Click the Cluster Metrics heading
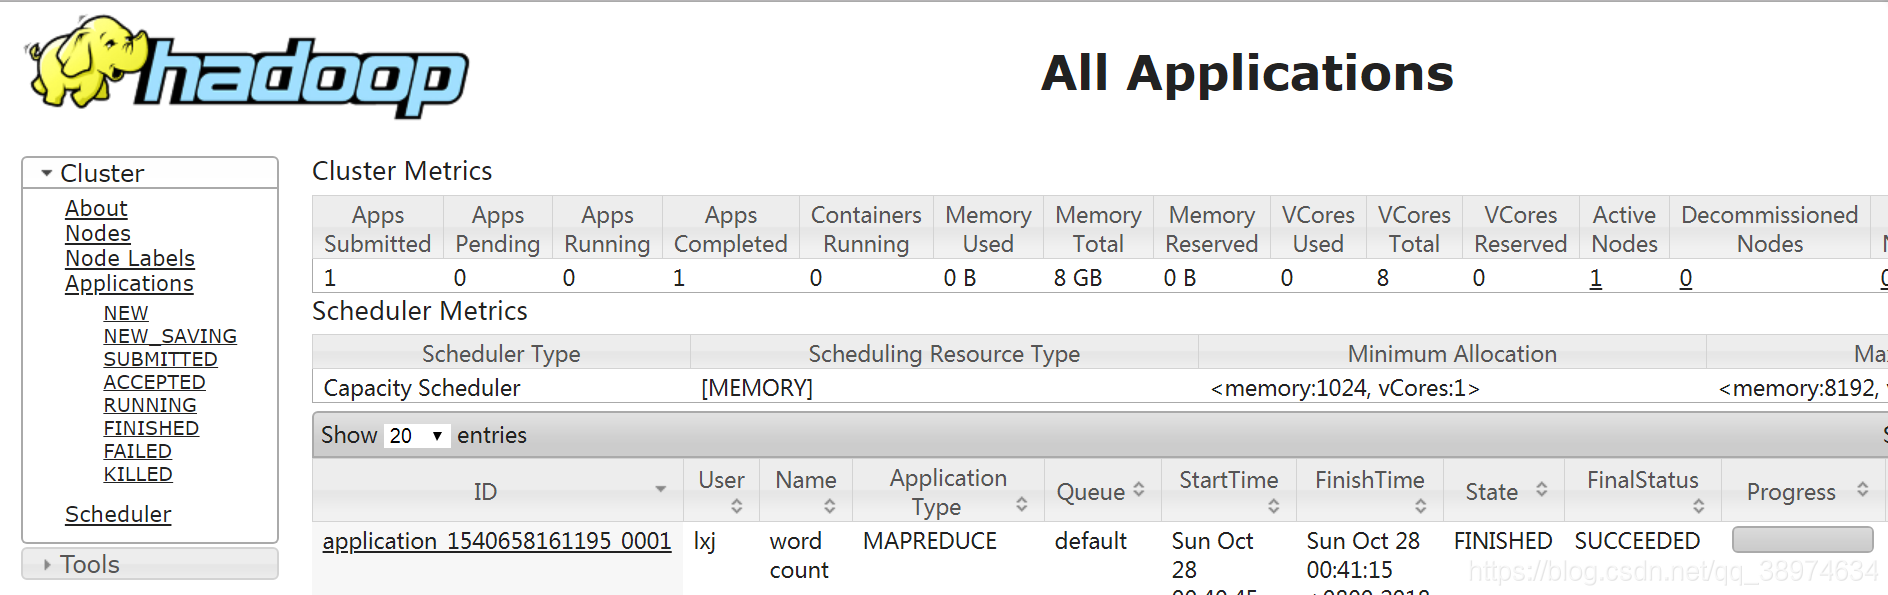This screenshot has width=1888, height=595. click(x=402, y=171)
